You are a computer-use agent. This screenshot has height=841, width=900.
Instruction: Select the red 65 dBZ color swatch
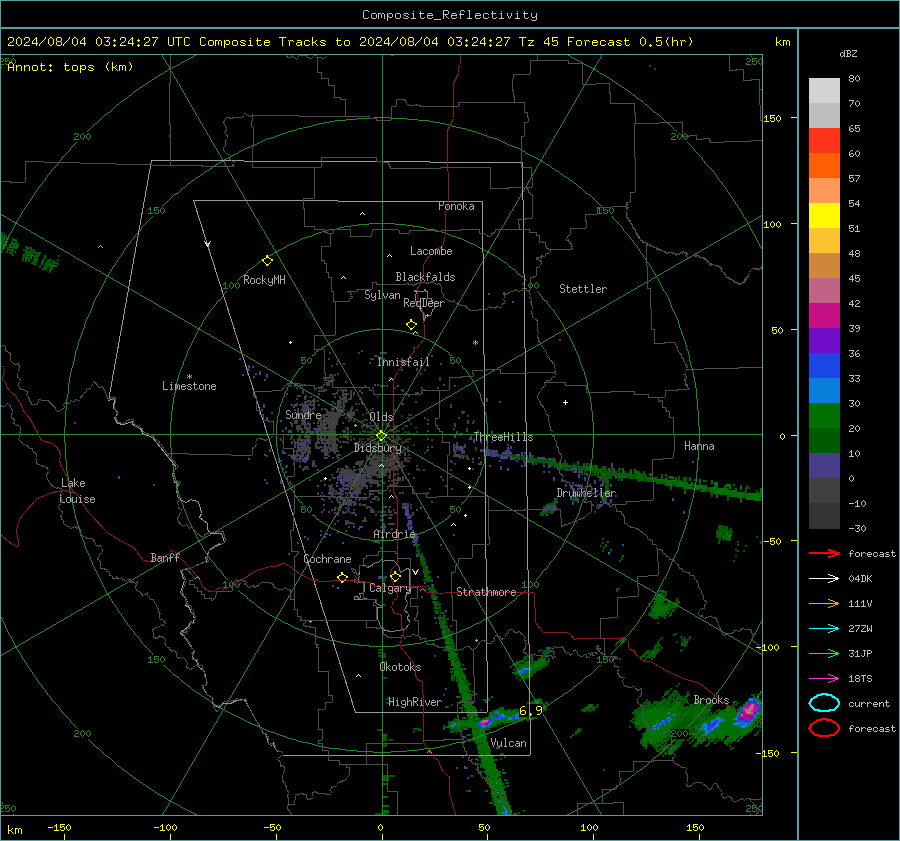824,140
